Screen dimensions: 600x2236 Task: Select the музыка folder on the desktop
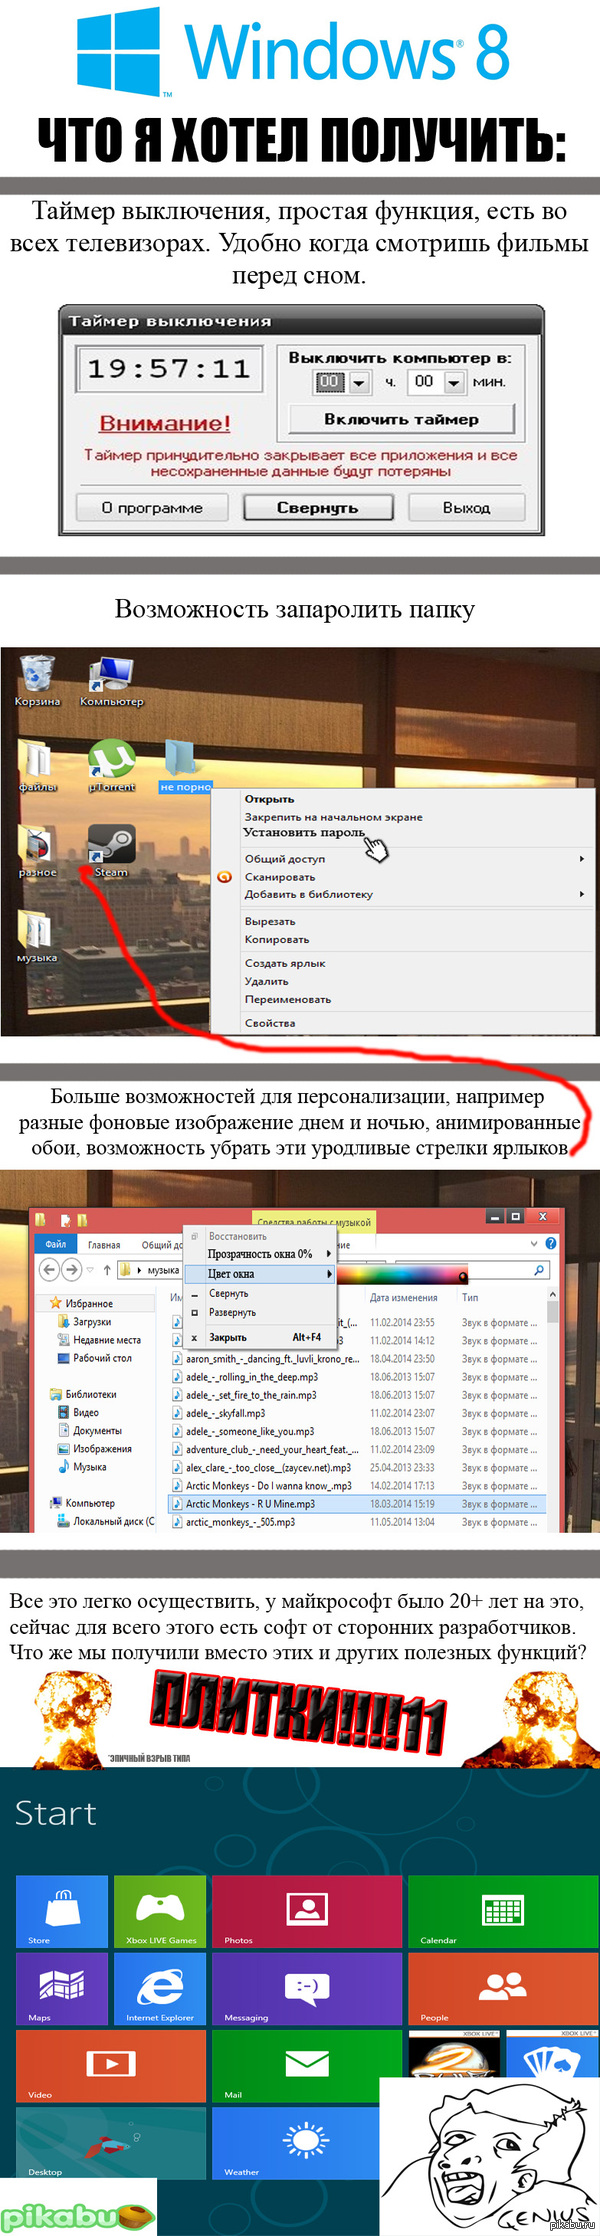[37, 937]
